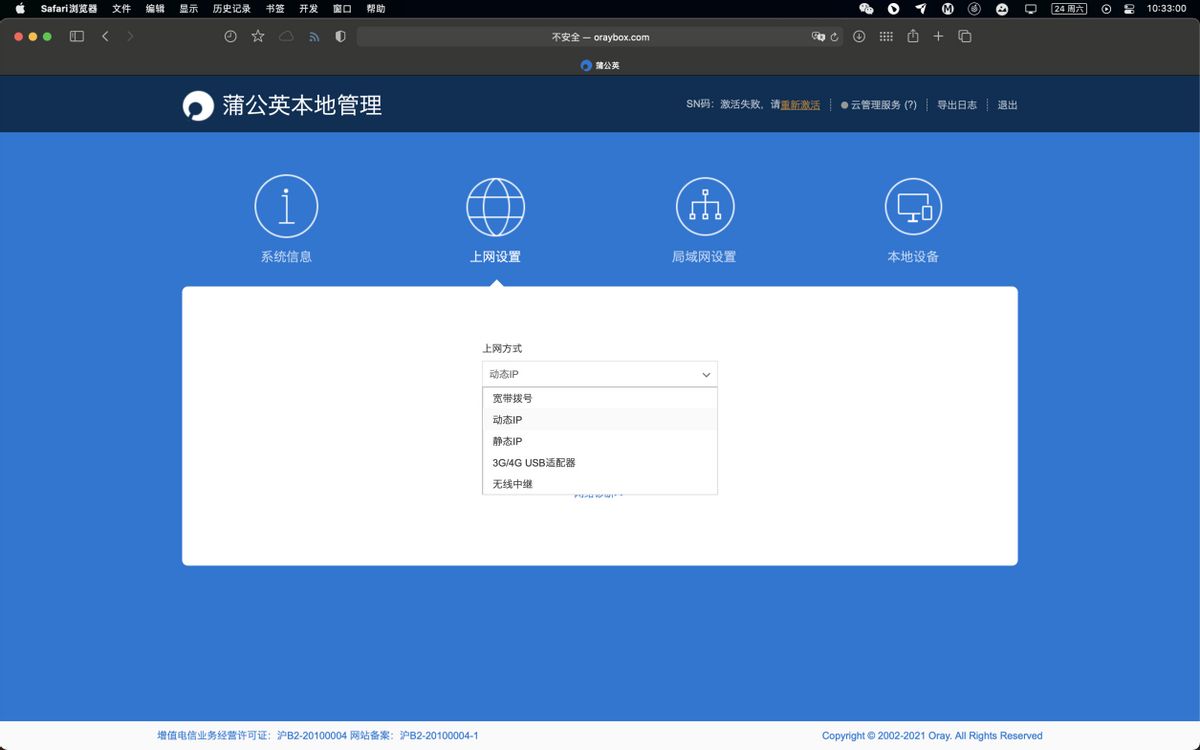Go back with the Safari back arrow
This screenshot has height=750, width=1200.
[105, 37]
